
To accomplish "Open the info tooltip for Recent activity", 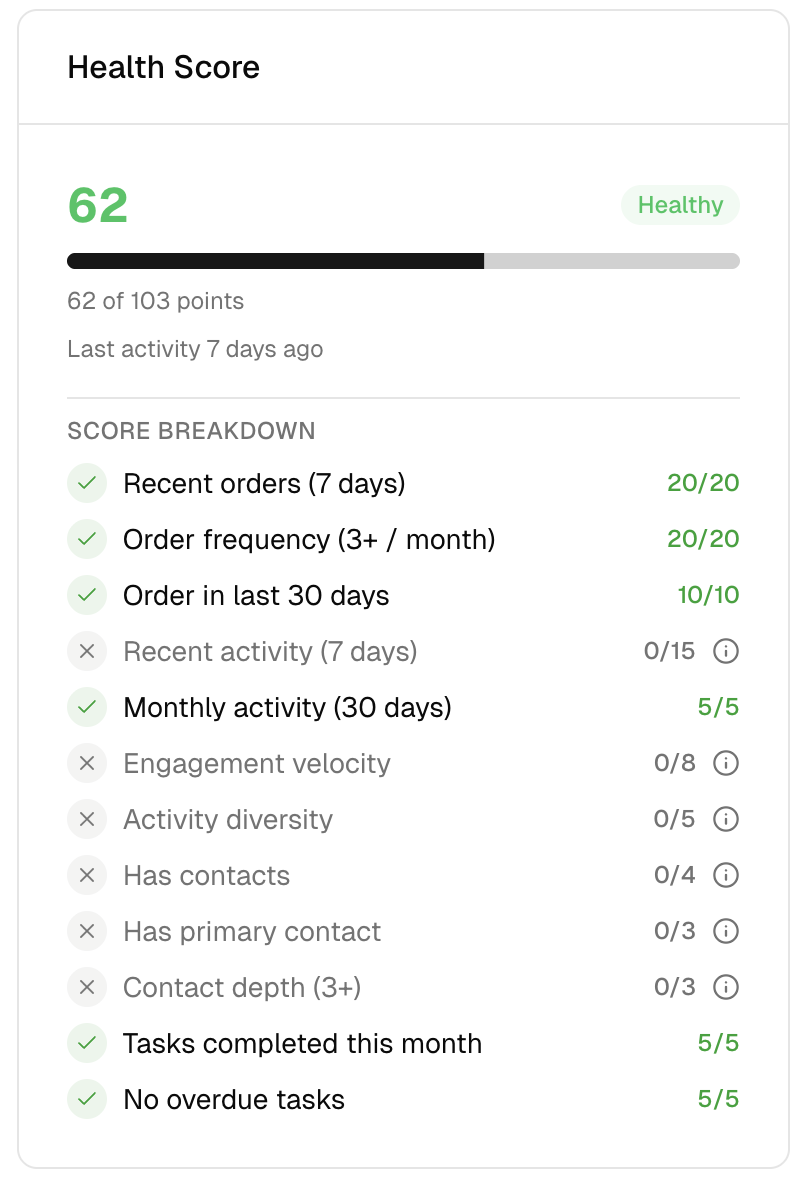I will click(727, 651).
